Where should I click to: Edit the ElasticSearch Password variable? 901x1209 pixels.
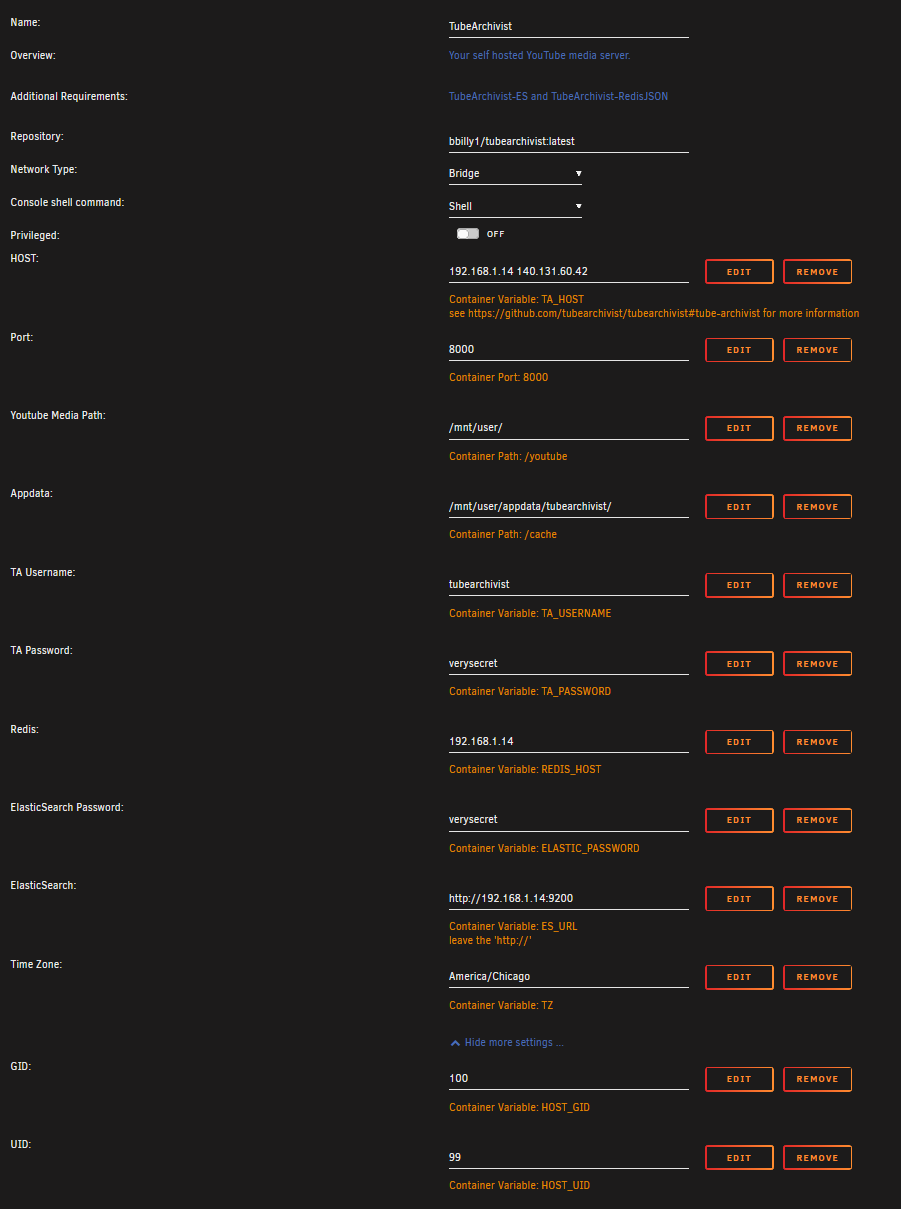739,820
